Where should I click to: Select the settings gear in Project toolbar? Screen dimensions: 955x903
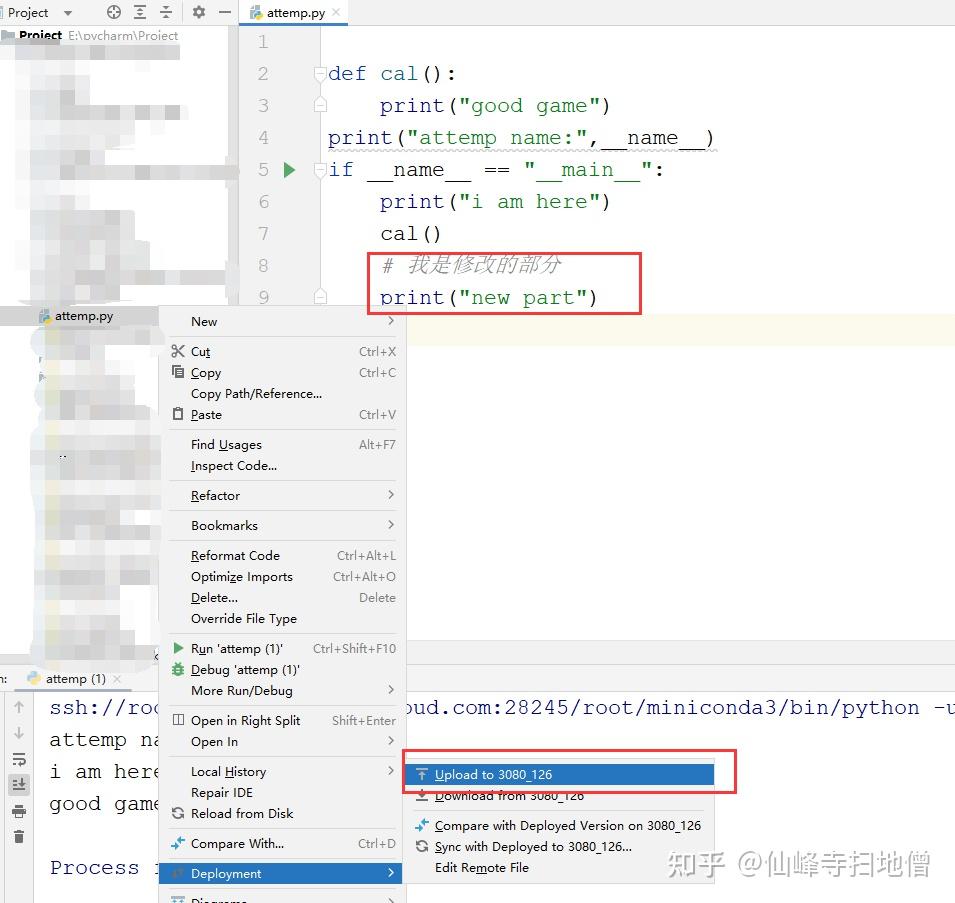point(198,12)
